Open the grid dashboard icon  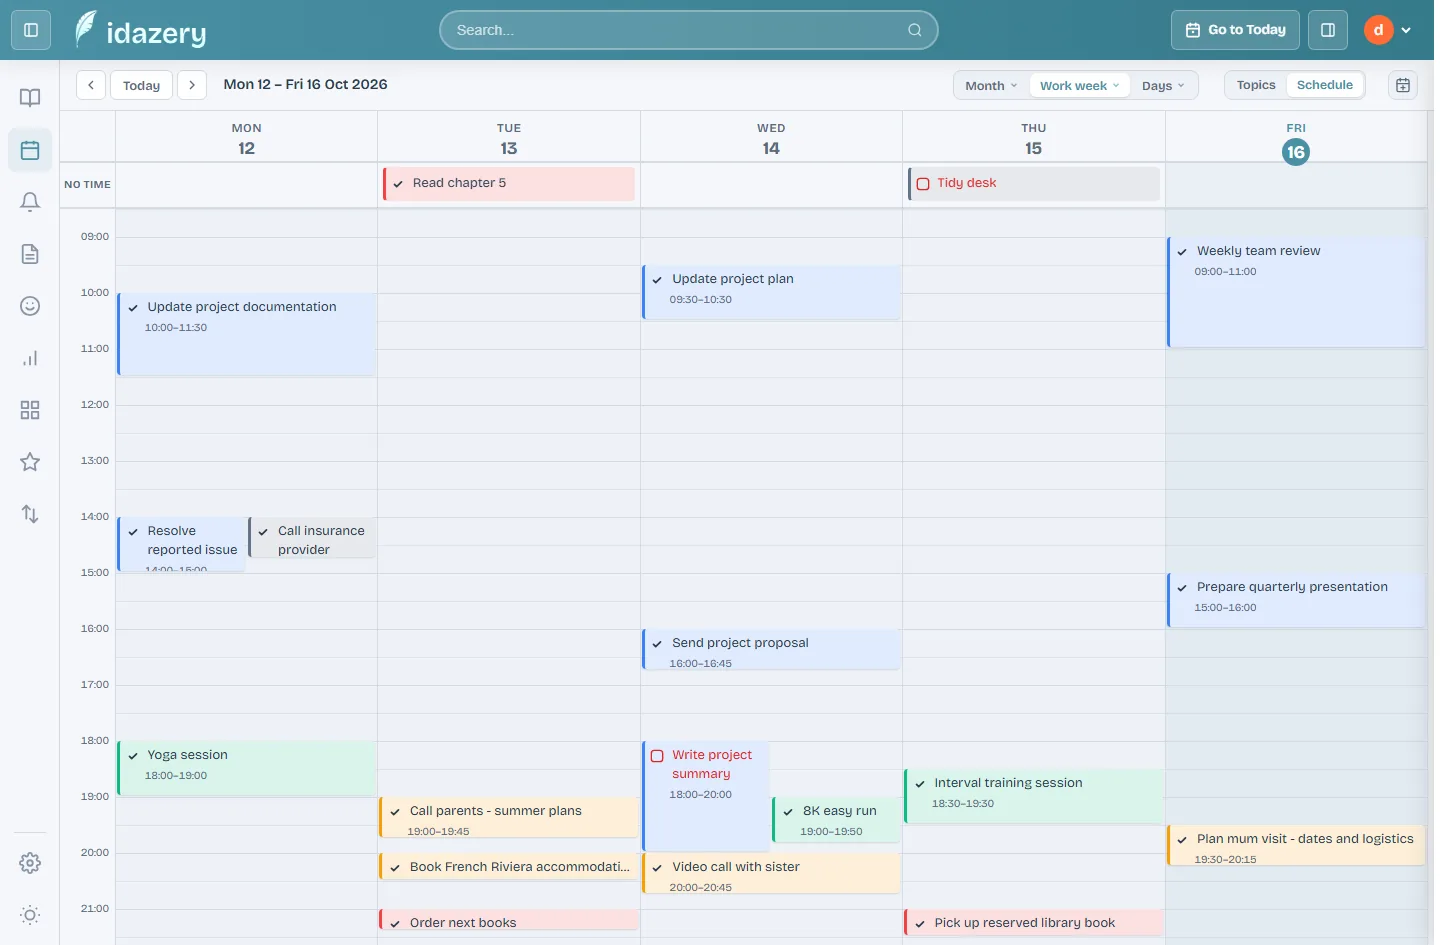pos(30,410)
